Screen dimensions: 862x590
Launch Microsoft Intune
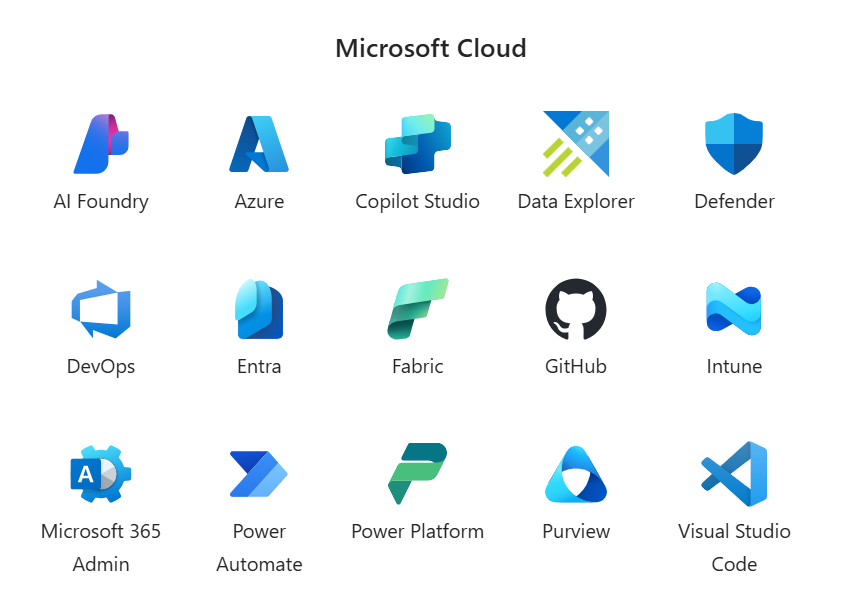pyautogui.click(x=734, y=308)
